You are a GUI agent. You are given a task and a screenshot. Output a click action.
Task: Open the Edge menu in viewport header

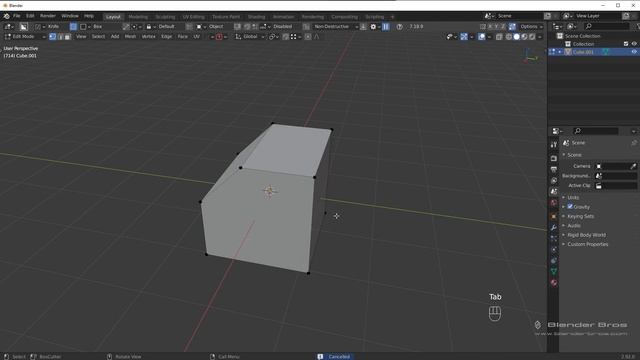[x=166, y=37]
